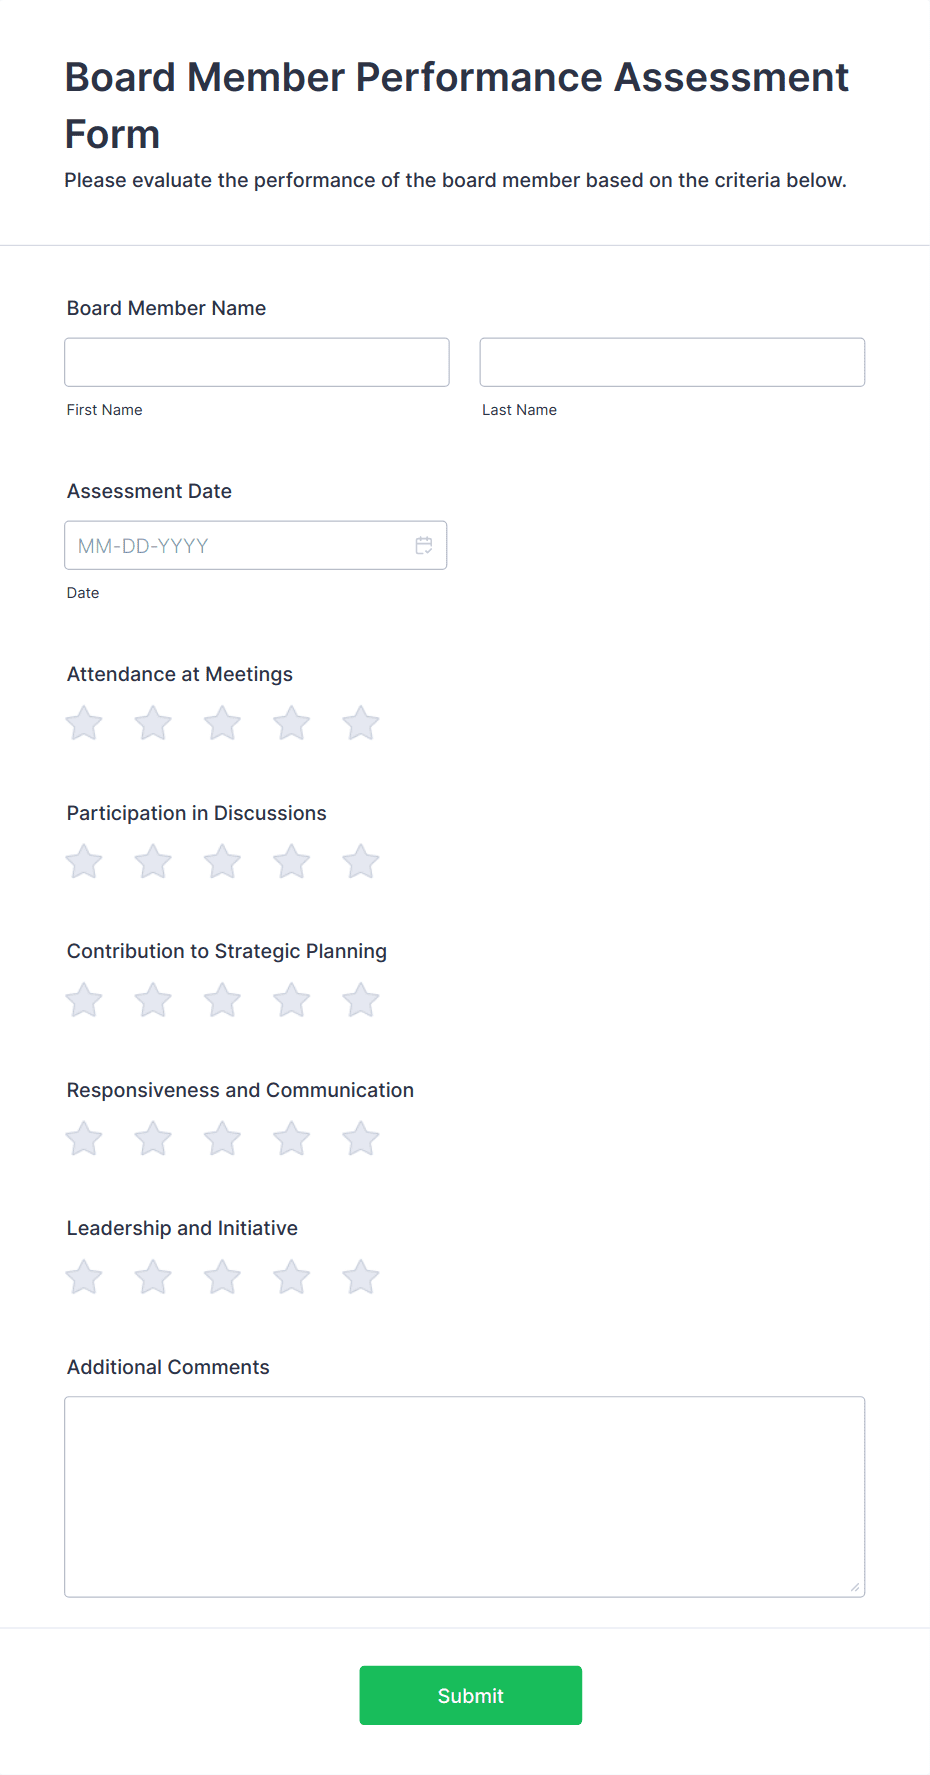Grab the comments box resize handle

(x=855, y=1587)
